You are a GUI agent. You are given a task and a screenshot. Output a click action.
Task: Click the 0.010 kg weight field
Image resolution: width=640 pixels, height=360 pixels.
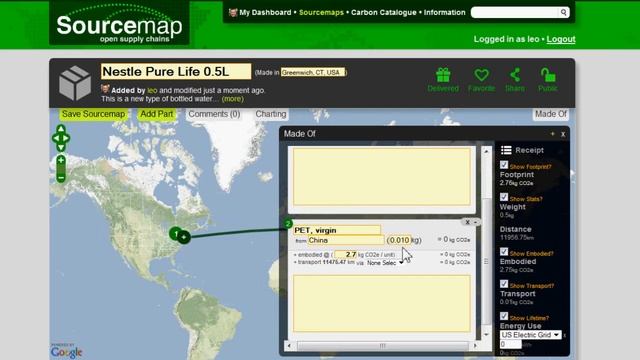[x=399, y=240]
